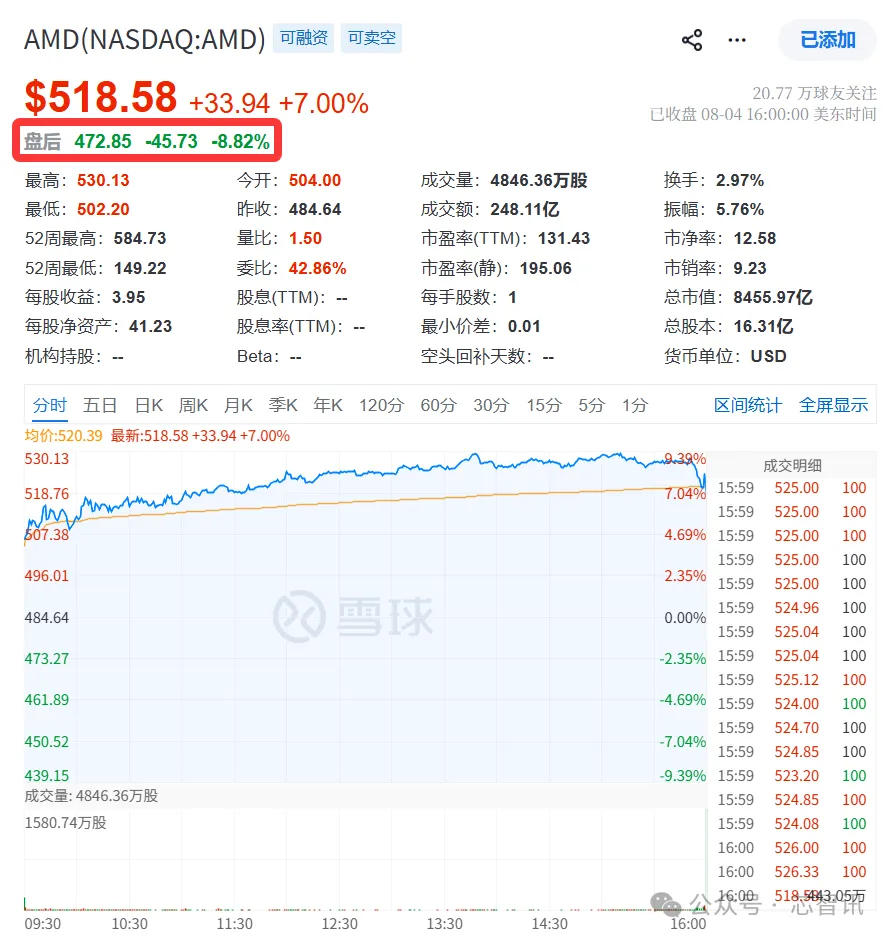Select the 季K tab
This screenshot has height=940, width=892.
[283, 405]
